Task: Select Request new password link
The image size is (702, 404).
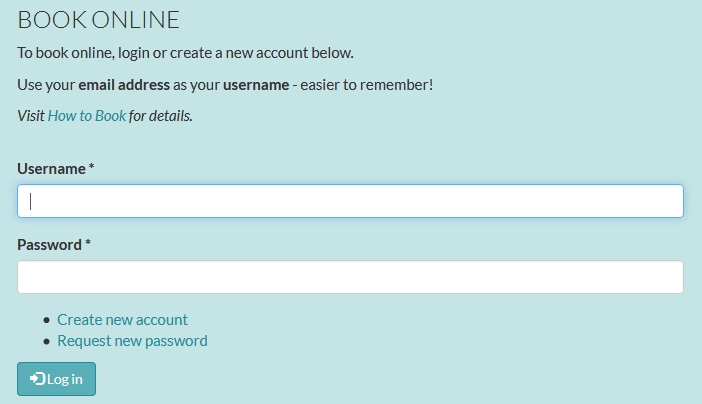Action: coord(132,341)
